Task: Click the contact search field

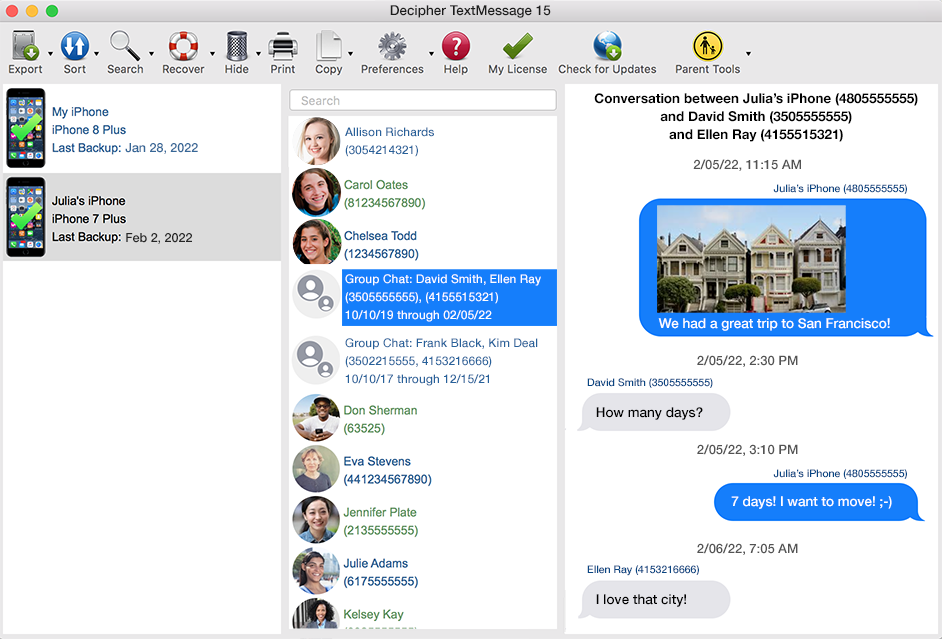Action: (x=422, y=100)
